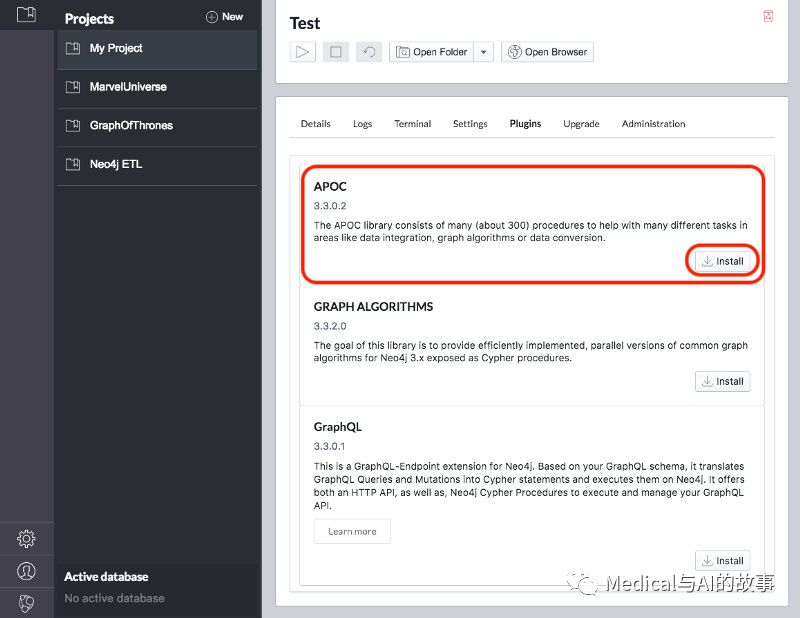Stop the Test database with stop button
This screenshot has height=618, width=800.
[336, 52]
